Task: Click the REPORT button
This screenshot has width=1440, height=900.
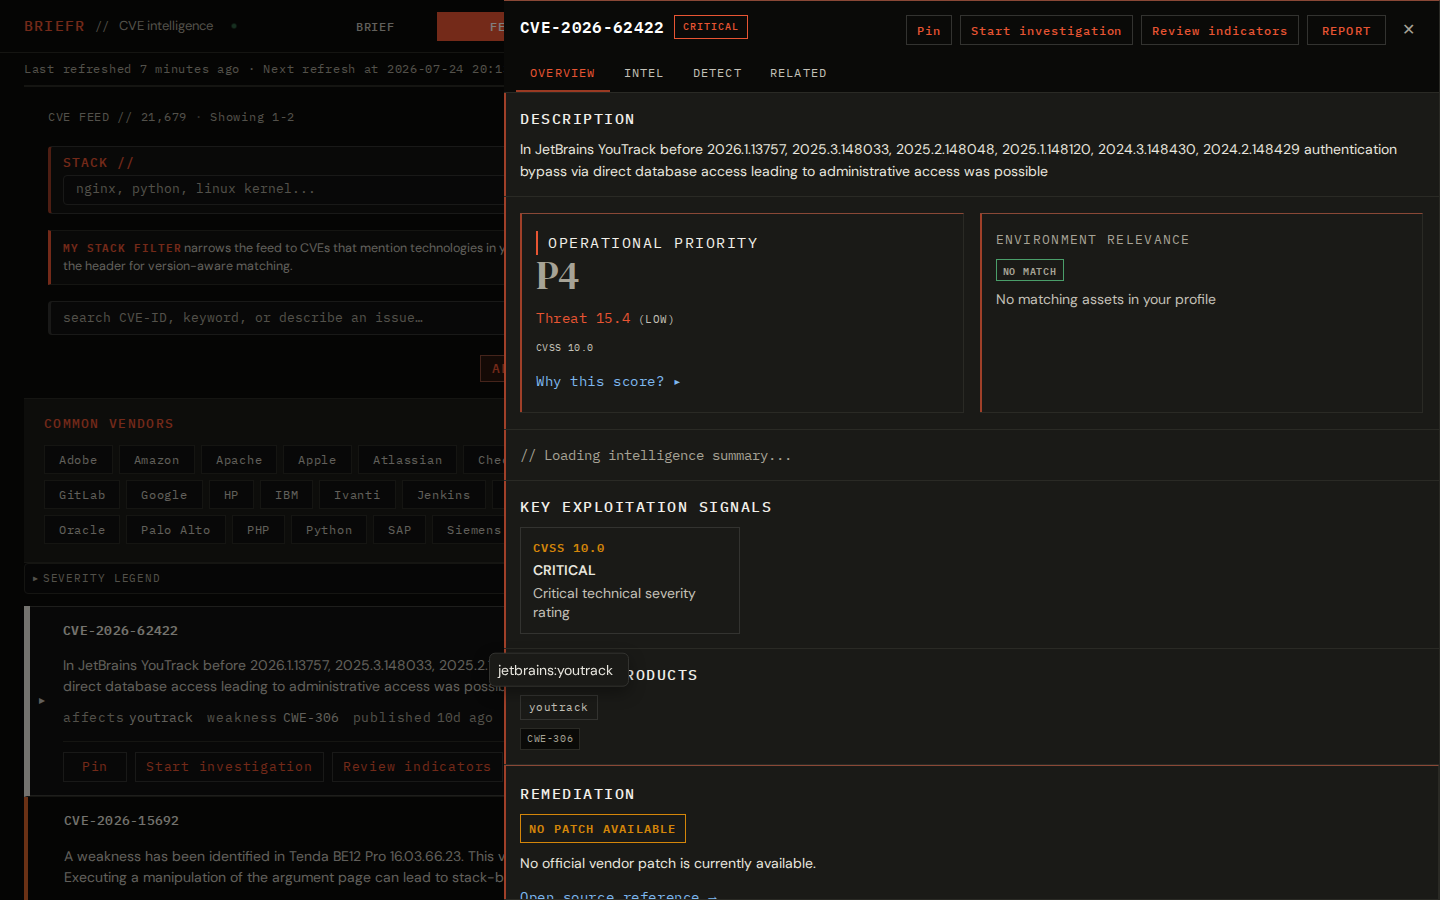Action: click(1346, 31)
